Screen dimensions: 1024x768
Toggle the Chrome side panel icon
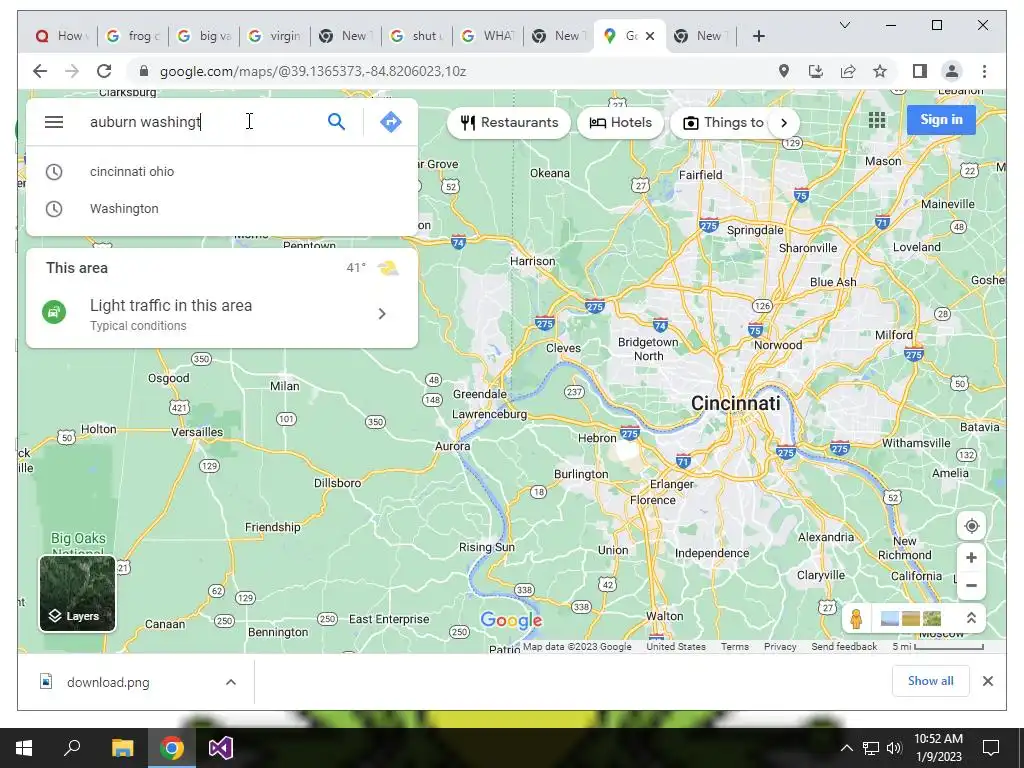[x=920, y=71]
